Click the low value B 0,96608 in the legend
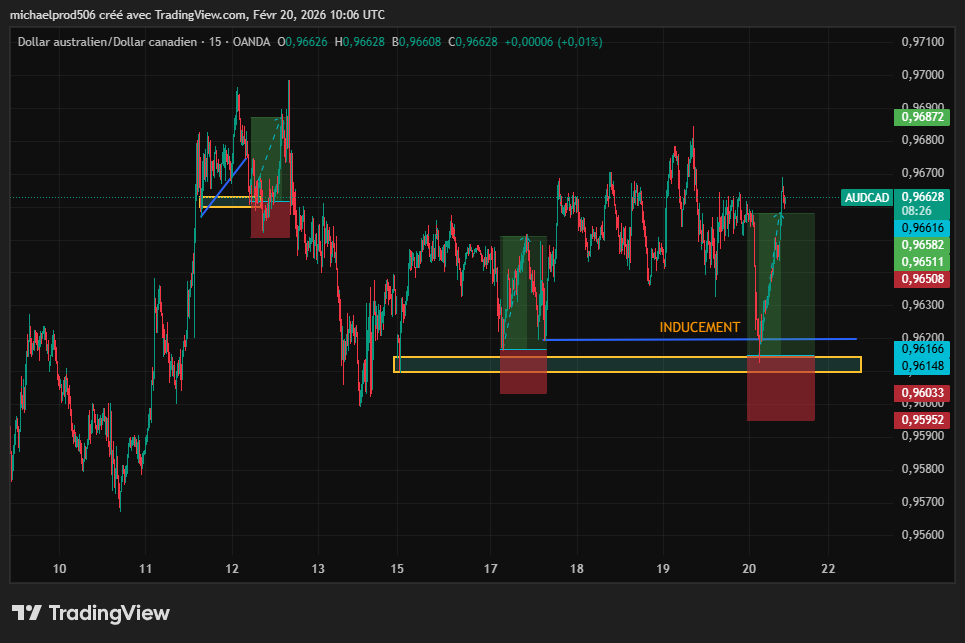 tap(417, 42)
